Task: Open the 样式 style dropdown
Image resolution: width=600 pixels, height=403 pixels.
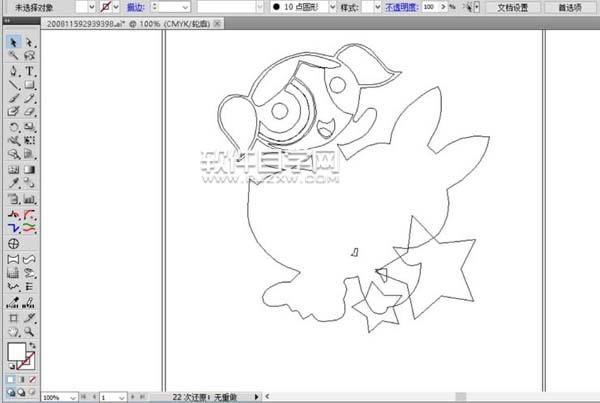Action: 377,7
